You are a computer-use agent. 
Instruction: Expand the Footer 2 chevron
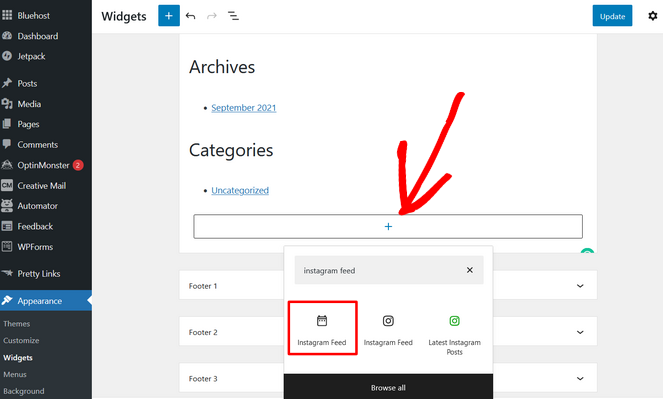tap(580, 332)
